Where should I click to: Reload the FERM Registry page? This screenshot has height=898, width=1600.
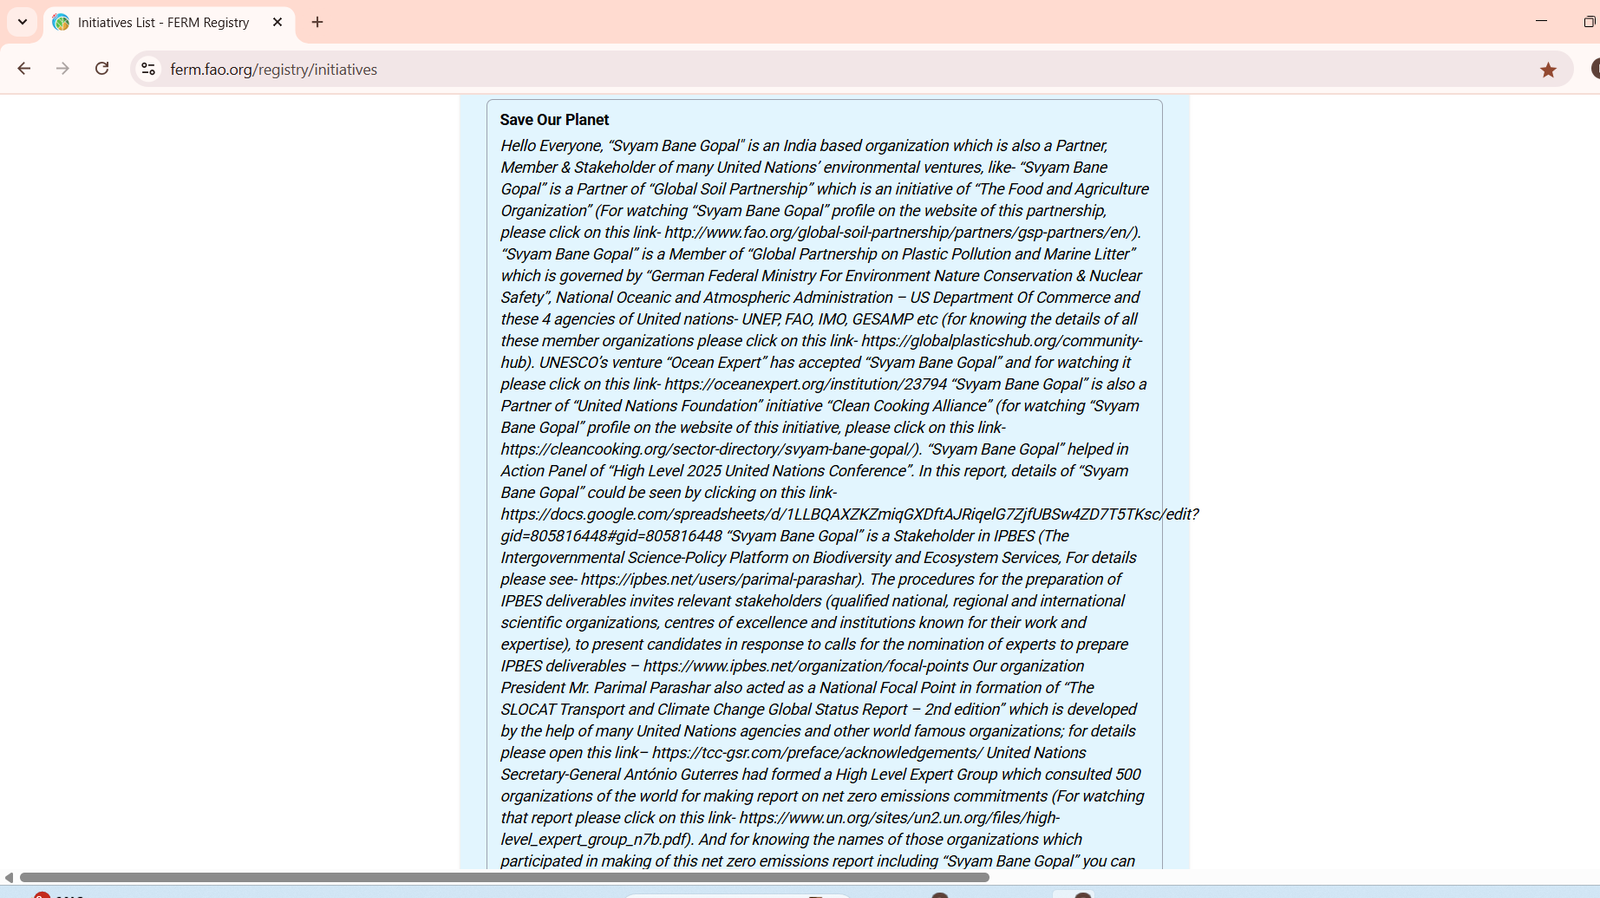tap(102, 69)
